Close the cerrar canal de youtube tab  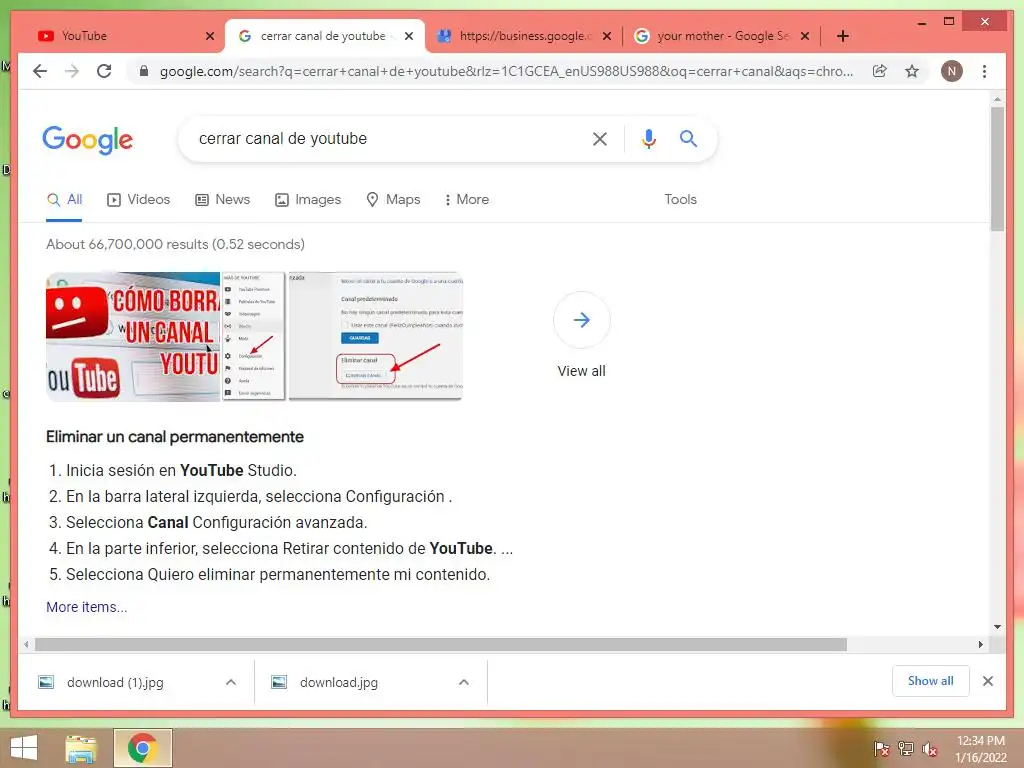click(409, 36)
